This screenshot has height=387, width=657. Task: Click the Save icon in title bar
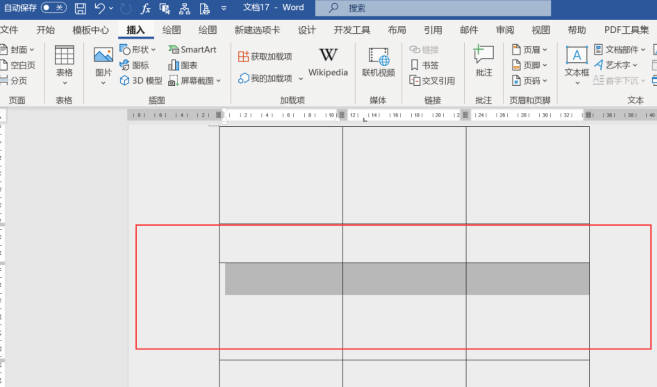pos(80,8)
